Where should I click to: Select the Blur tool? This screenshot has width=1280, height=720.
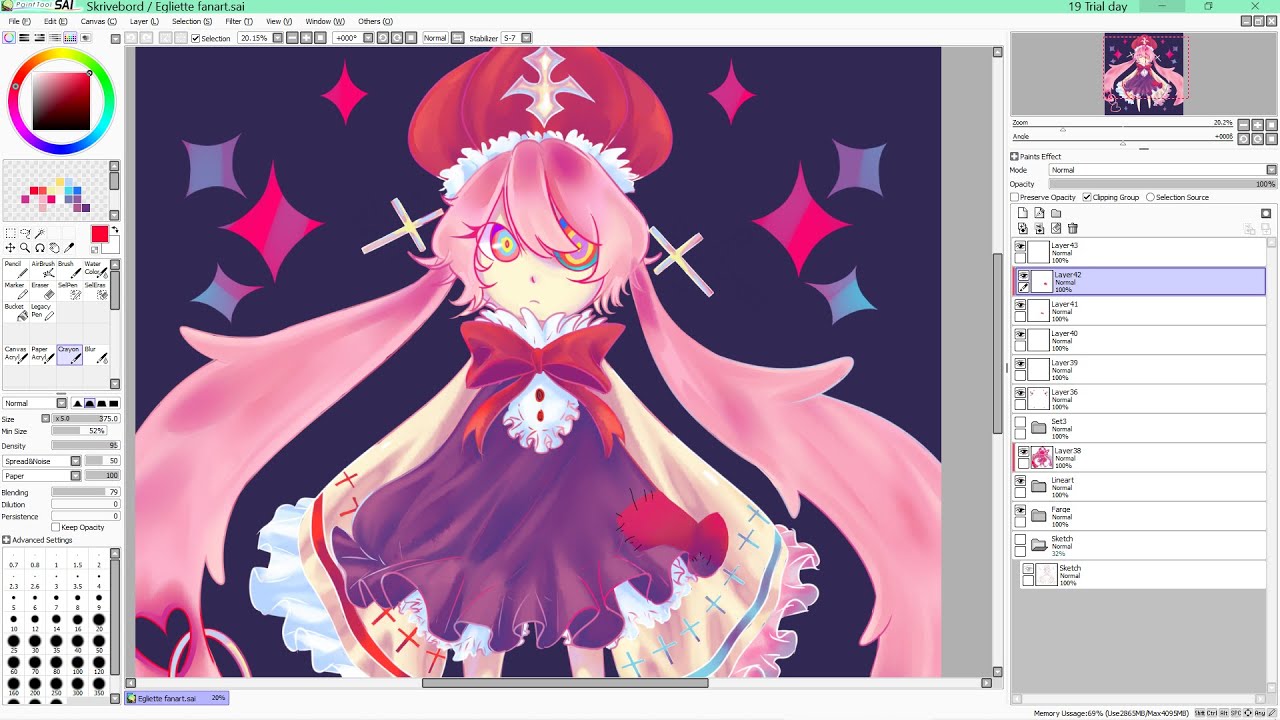[x=95, y=355]
